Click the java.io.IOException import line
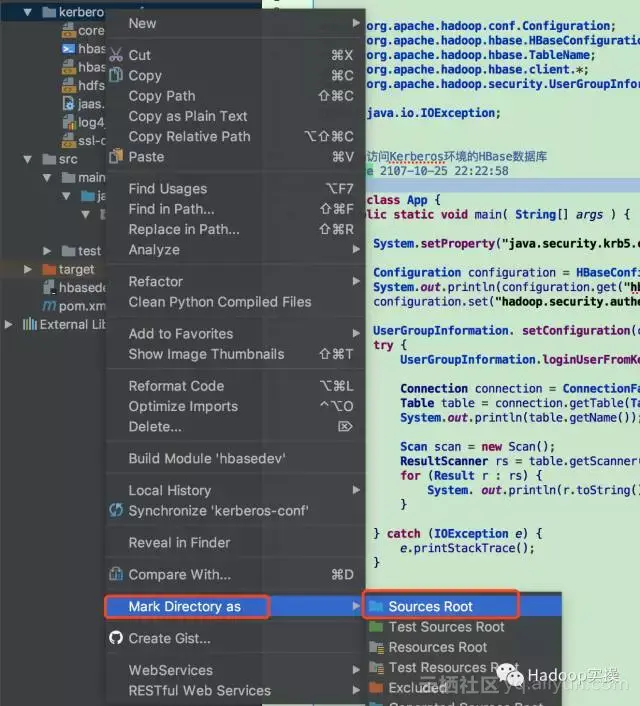Screen dimensions: 640x706 pyautogui.click(x=433, y=113)
